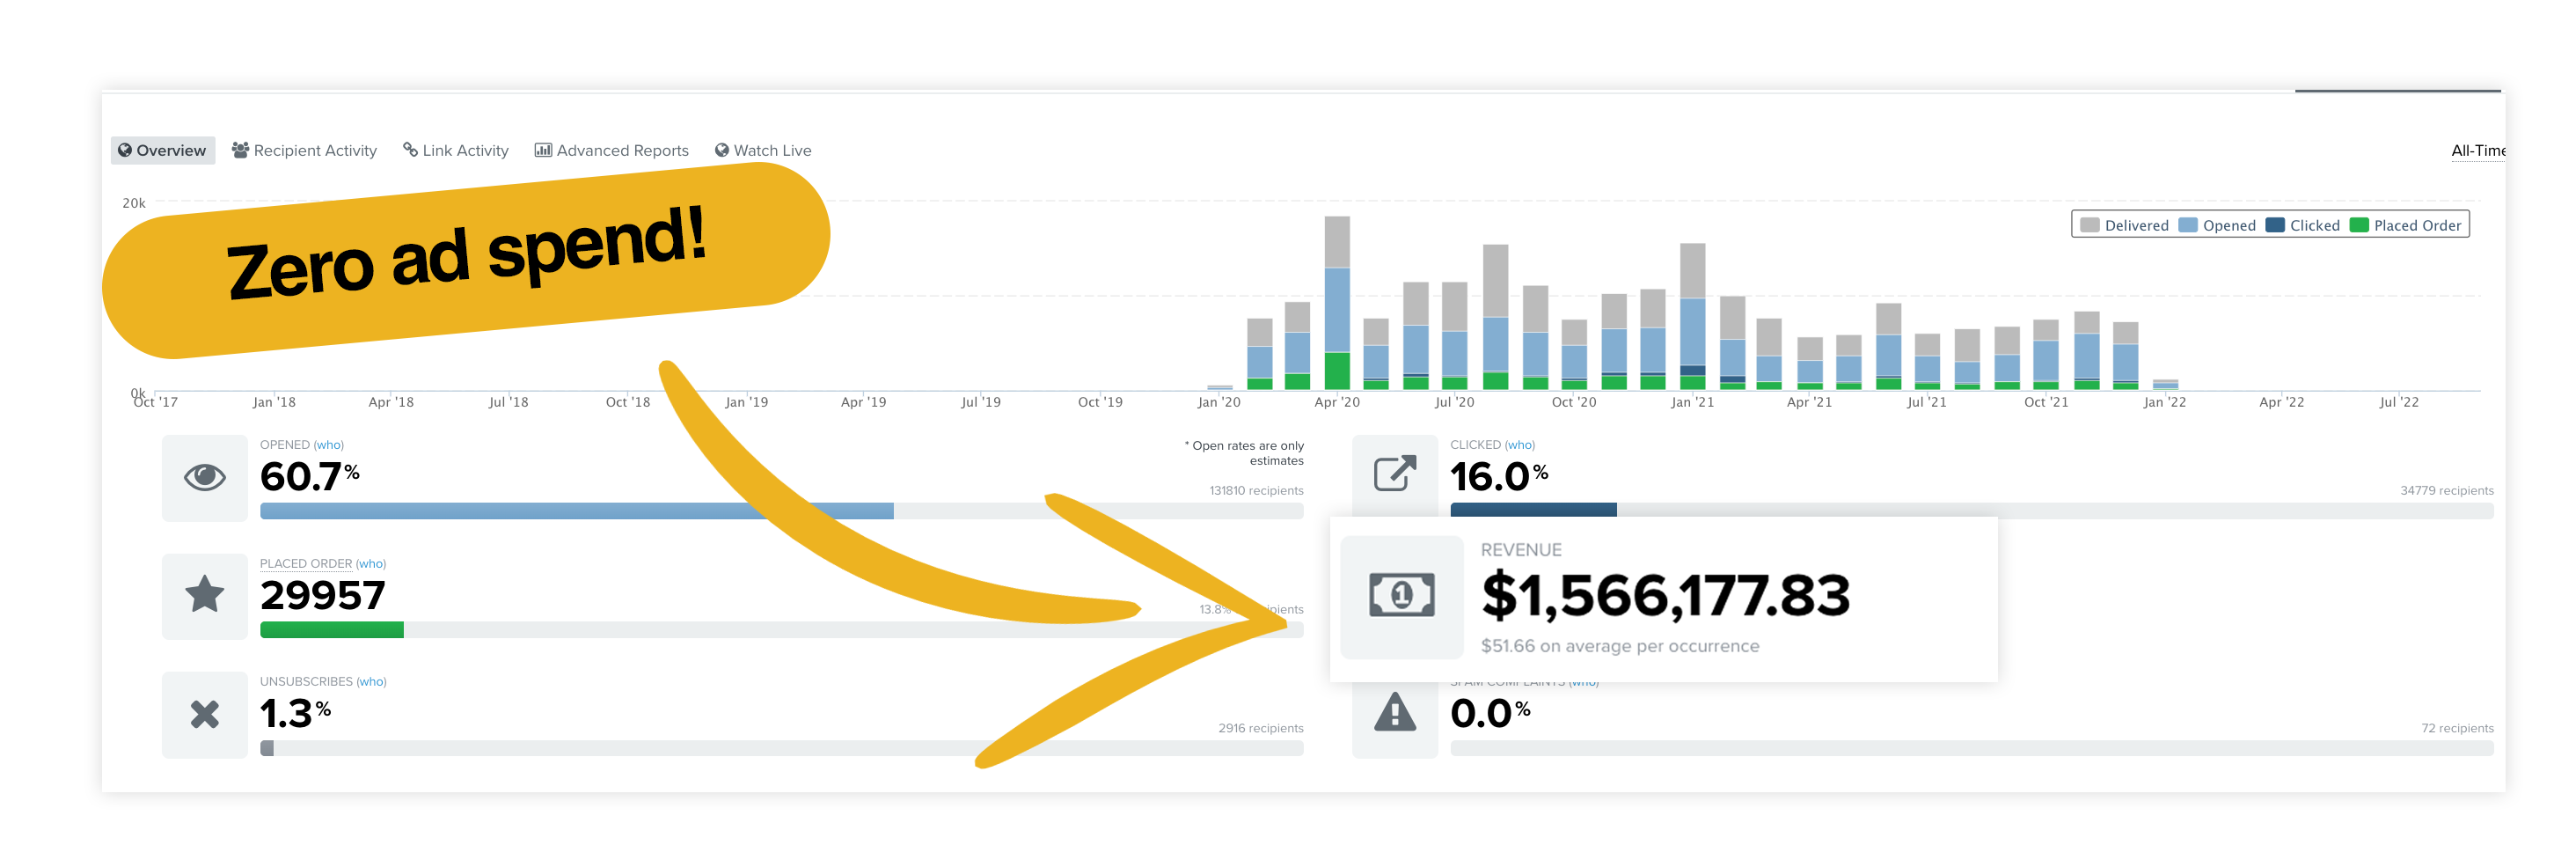This screenshot has height=845, width=2576.
Task: Click the X icon for Unsubscribes
Action: (x=205, y=714)
